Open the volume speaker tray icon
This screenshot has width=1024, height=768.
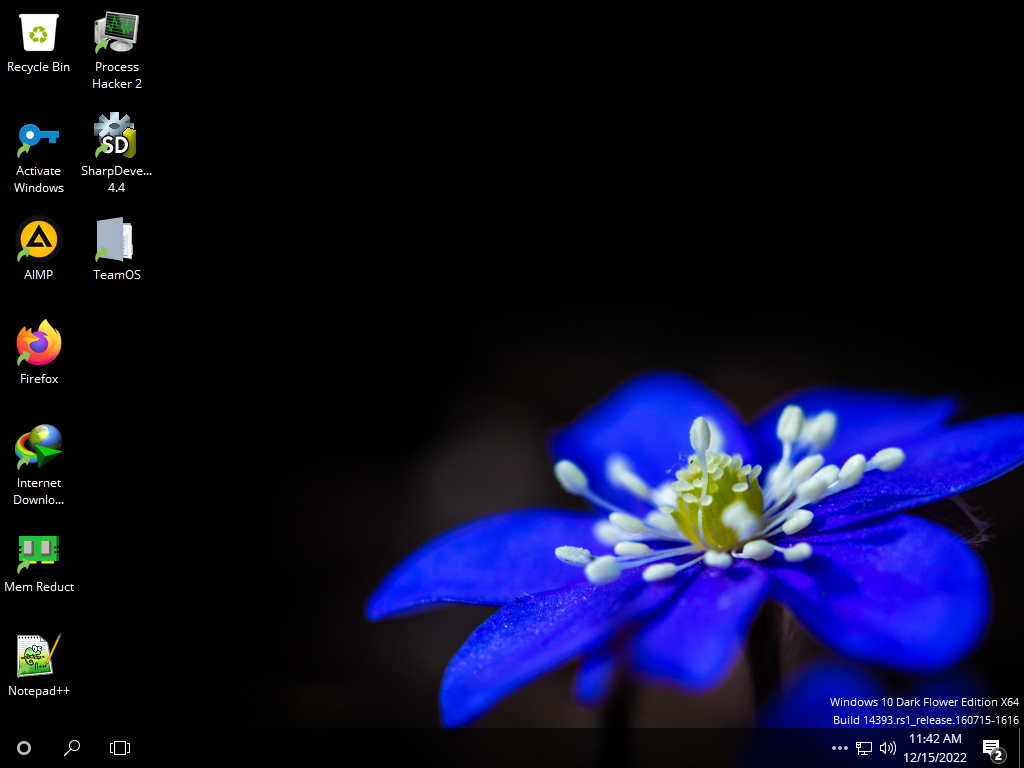pos(888,748)
